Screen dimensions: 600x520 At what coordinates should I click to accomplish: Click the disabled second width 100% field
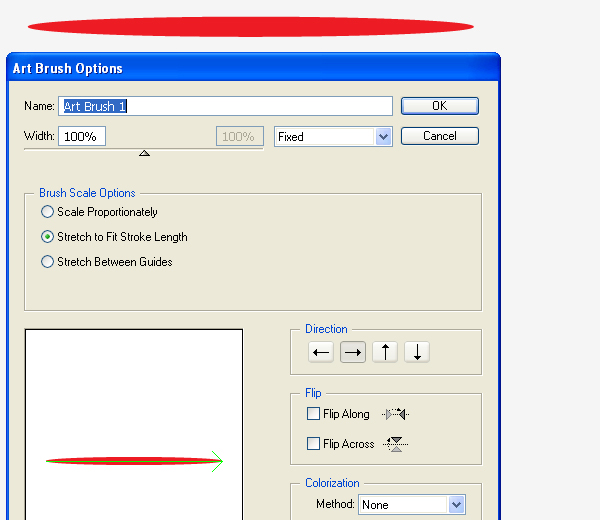tap(240, 136)
